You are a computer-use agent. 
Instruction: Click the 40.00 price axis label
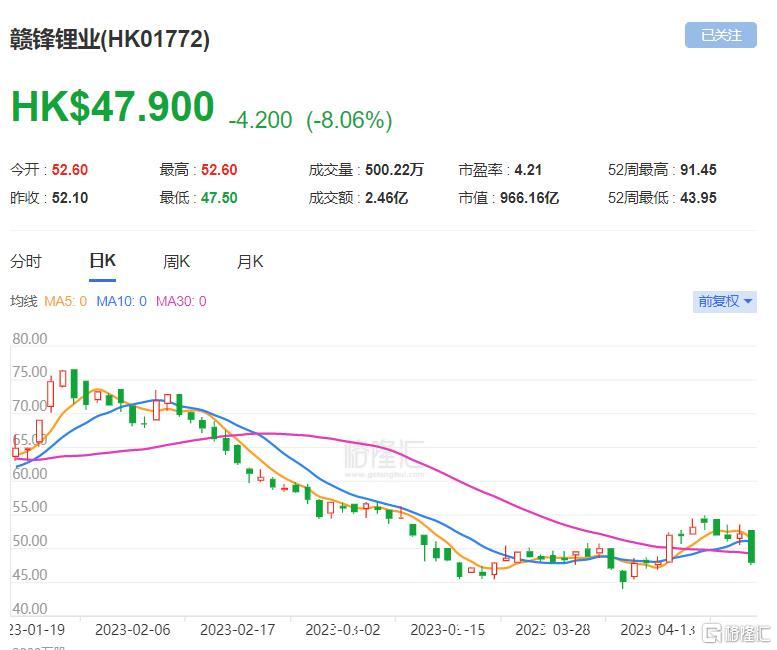pyautogui.click(x=30, y=608)
